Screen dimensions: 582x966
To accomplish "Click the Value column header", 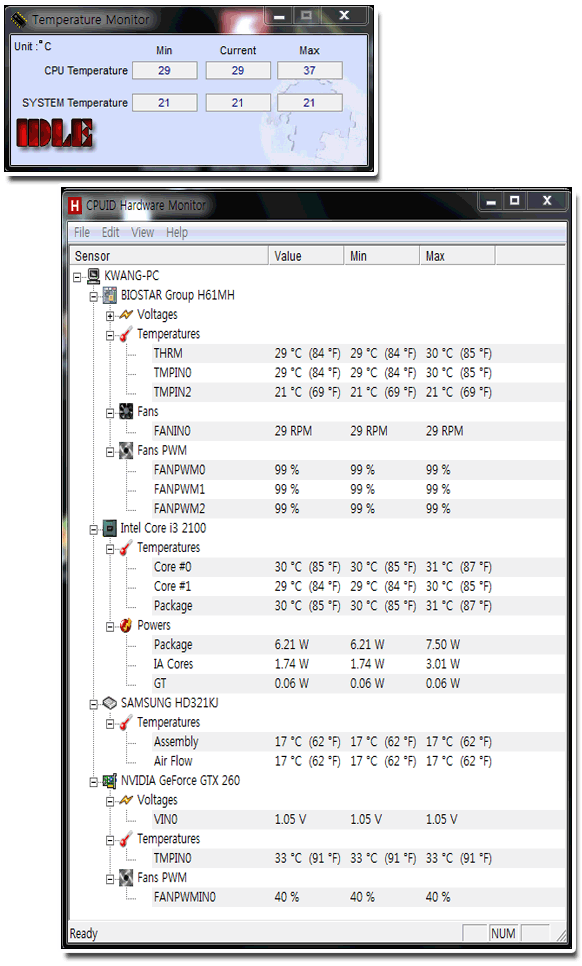I will [306, 256].
